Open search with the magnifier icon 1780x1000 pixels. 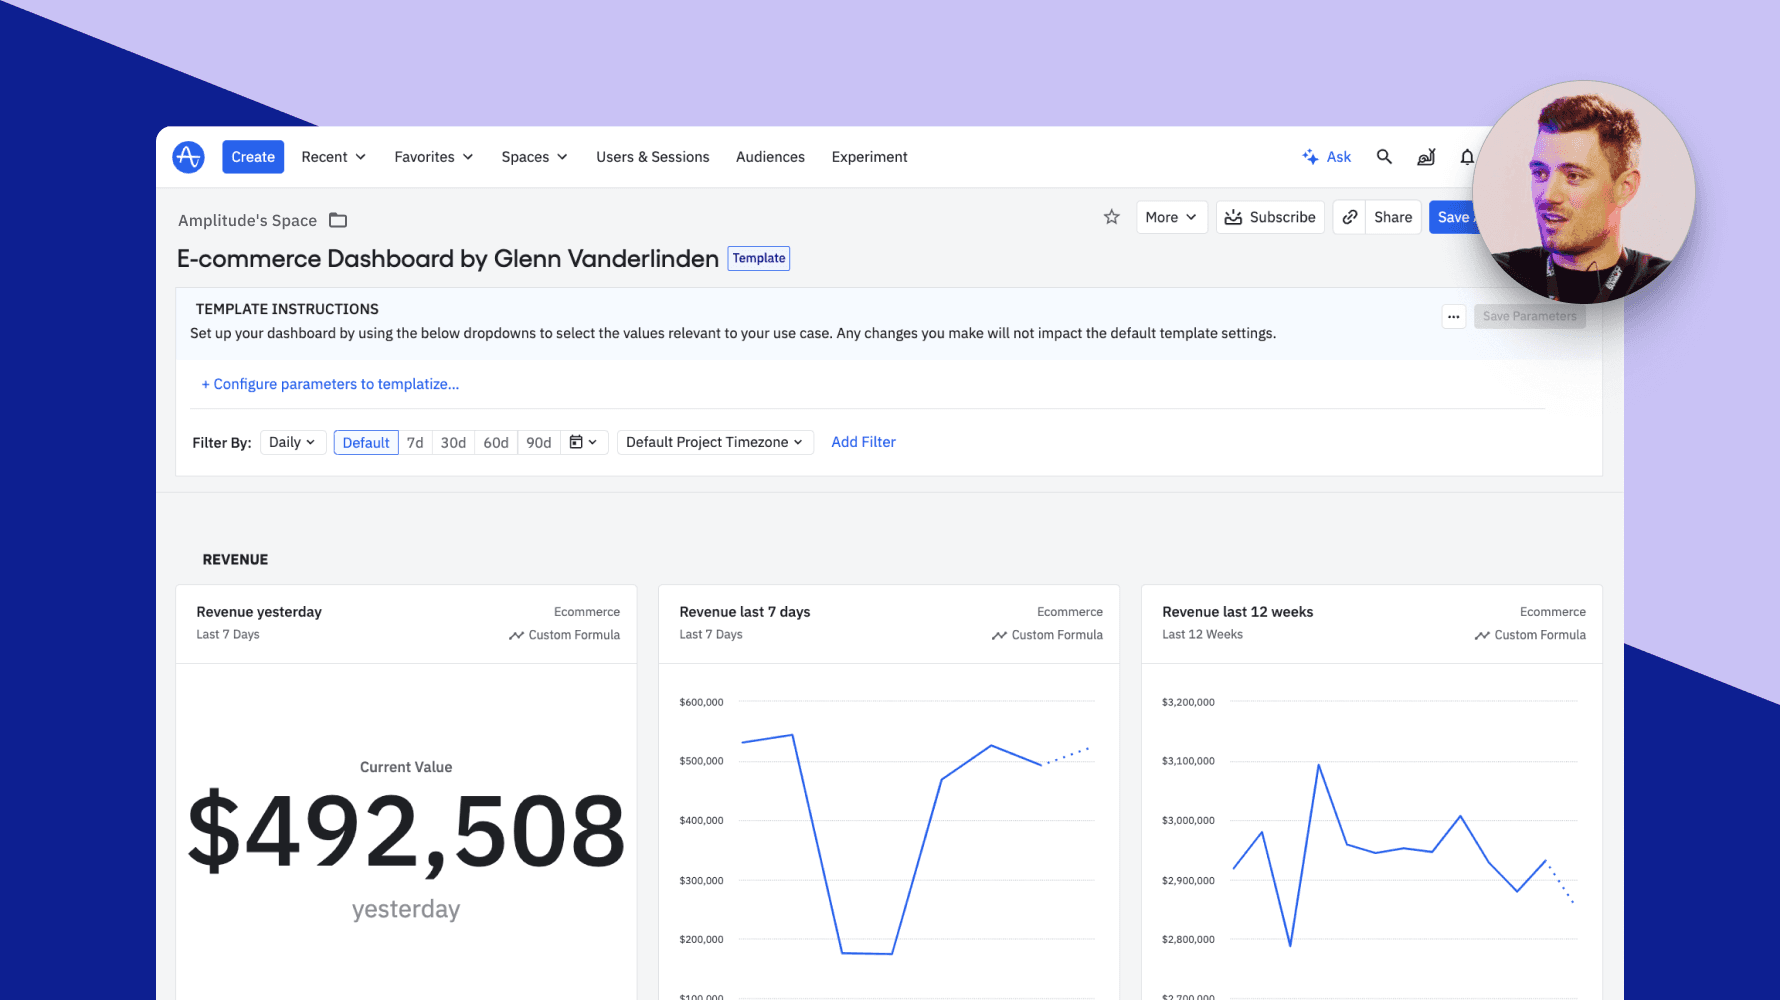coord(1384,157)
